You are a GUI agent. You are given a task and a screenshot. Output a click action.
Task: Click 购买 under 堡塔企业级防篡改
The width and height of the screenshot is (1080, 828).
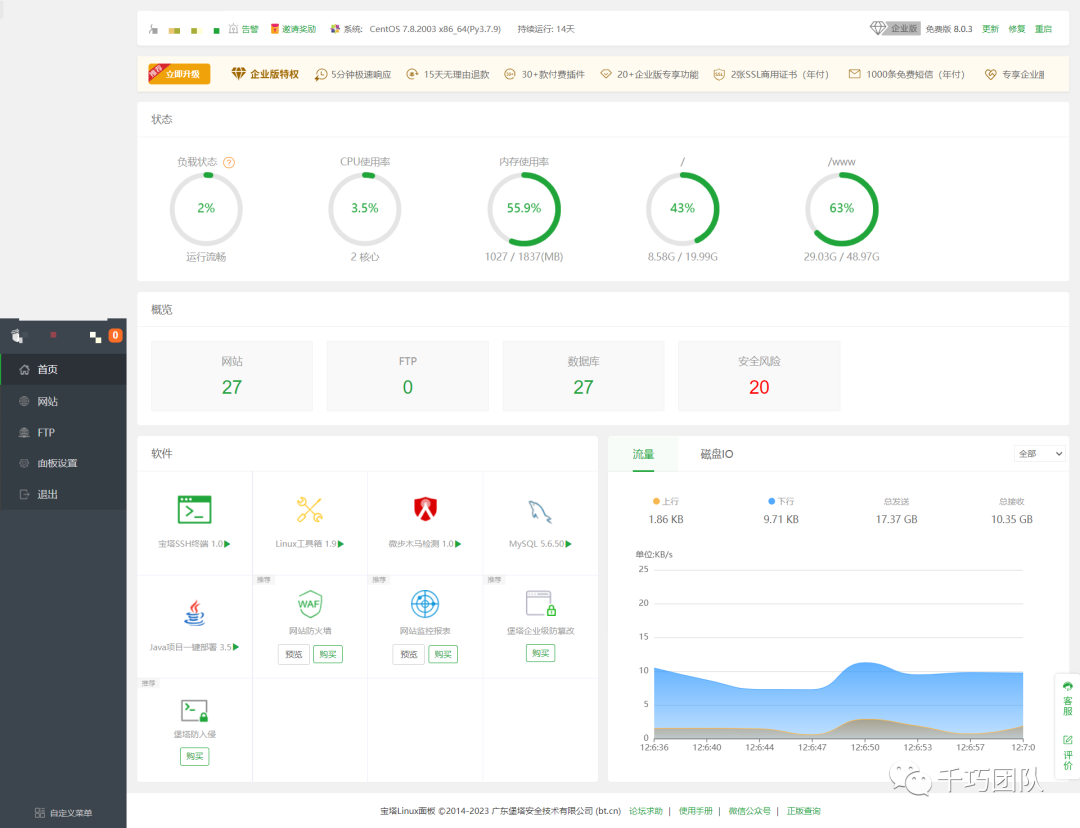541,653
